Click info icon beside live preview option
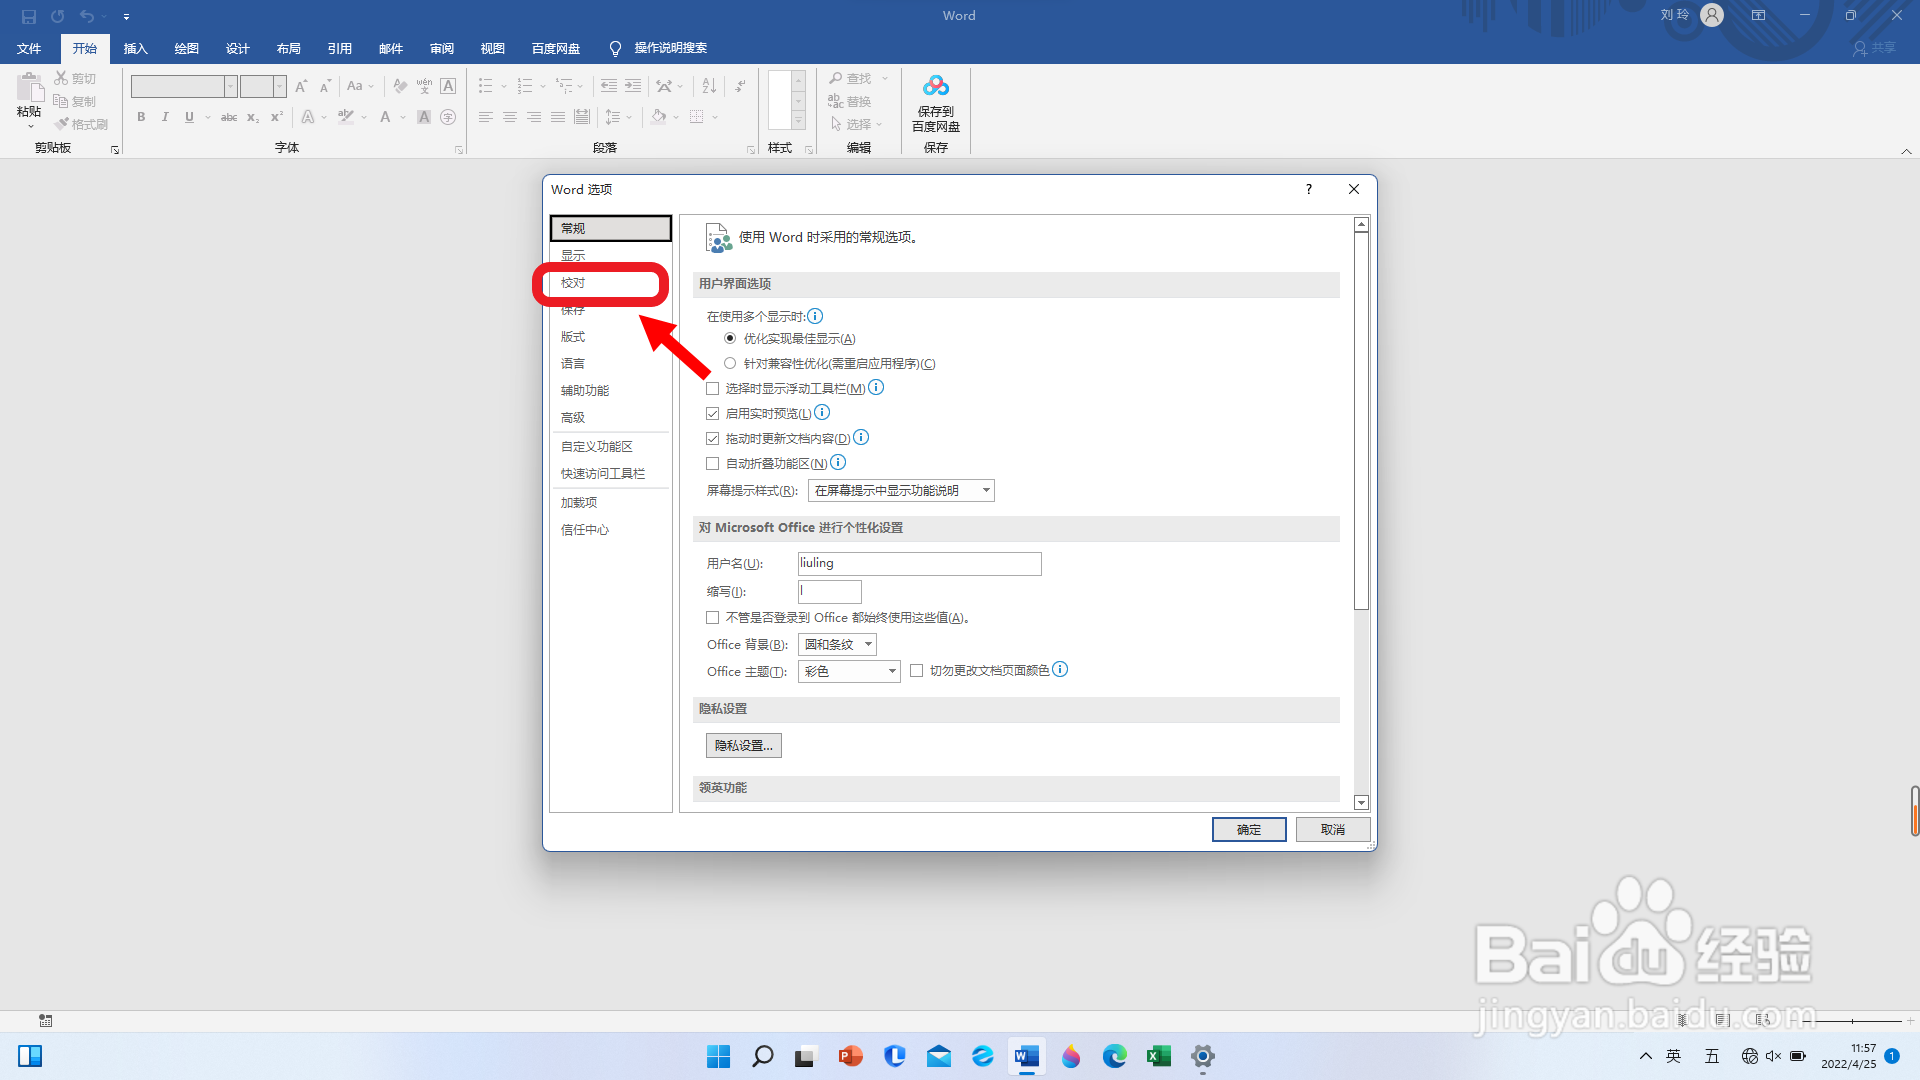Image resolution: width=1920 pixels, height=1080 pixels. (822, 412)
